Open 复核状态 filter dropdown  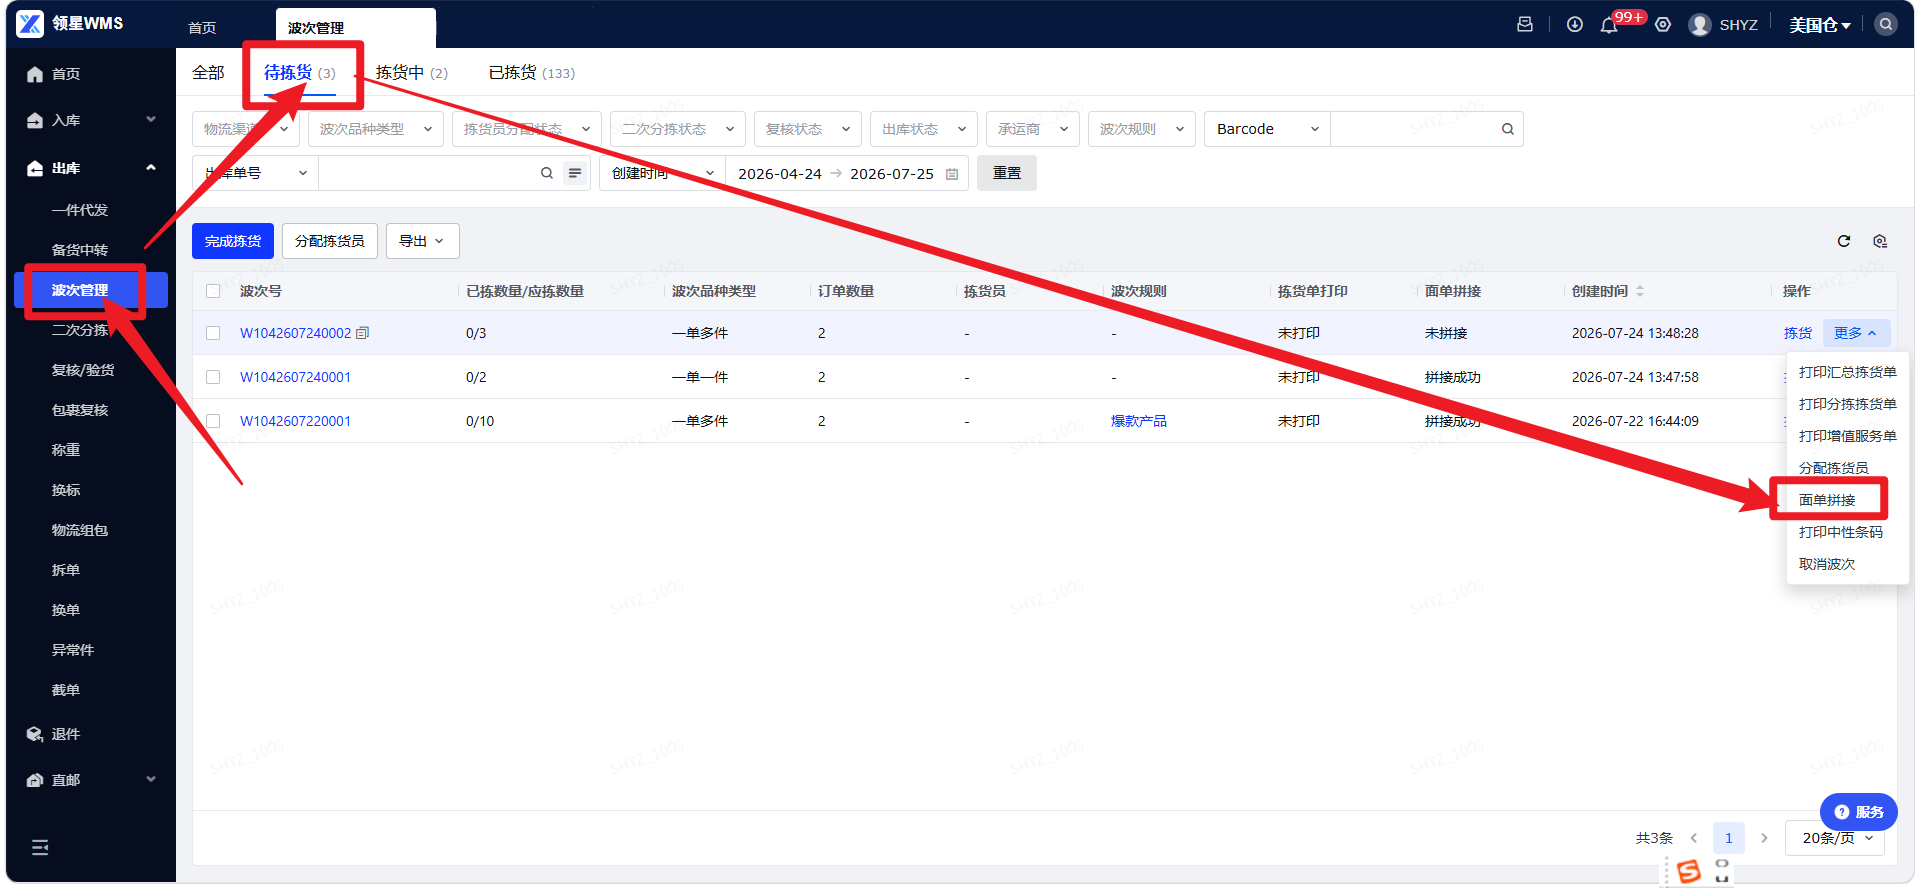pyautogui.click(x=808, y=129)
